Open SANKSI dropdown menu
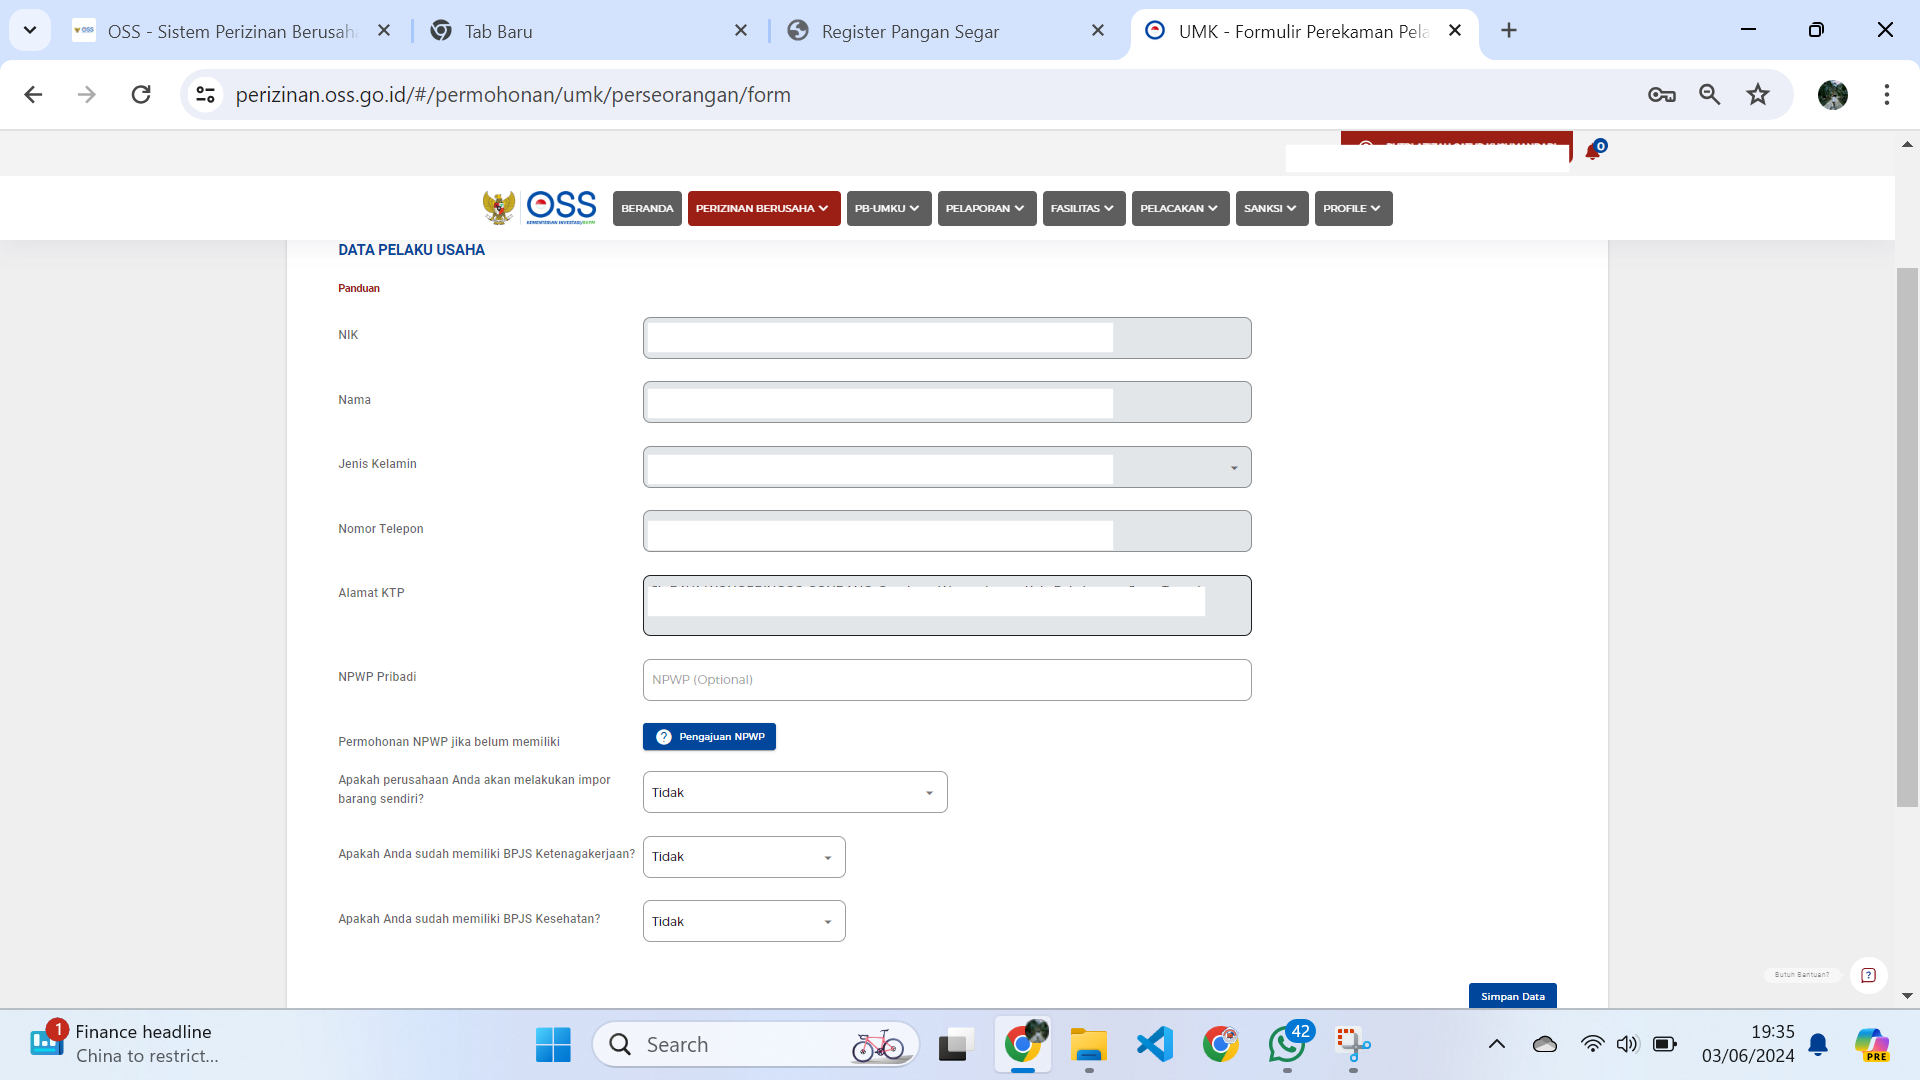Viewport: 1920px width, 1080px height. click(x=1271, y=207)
